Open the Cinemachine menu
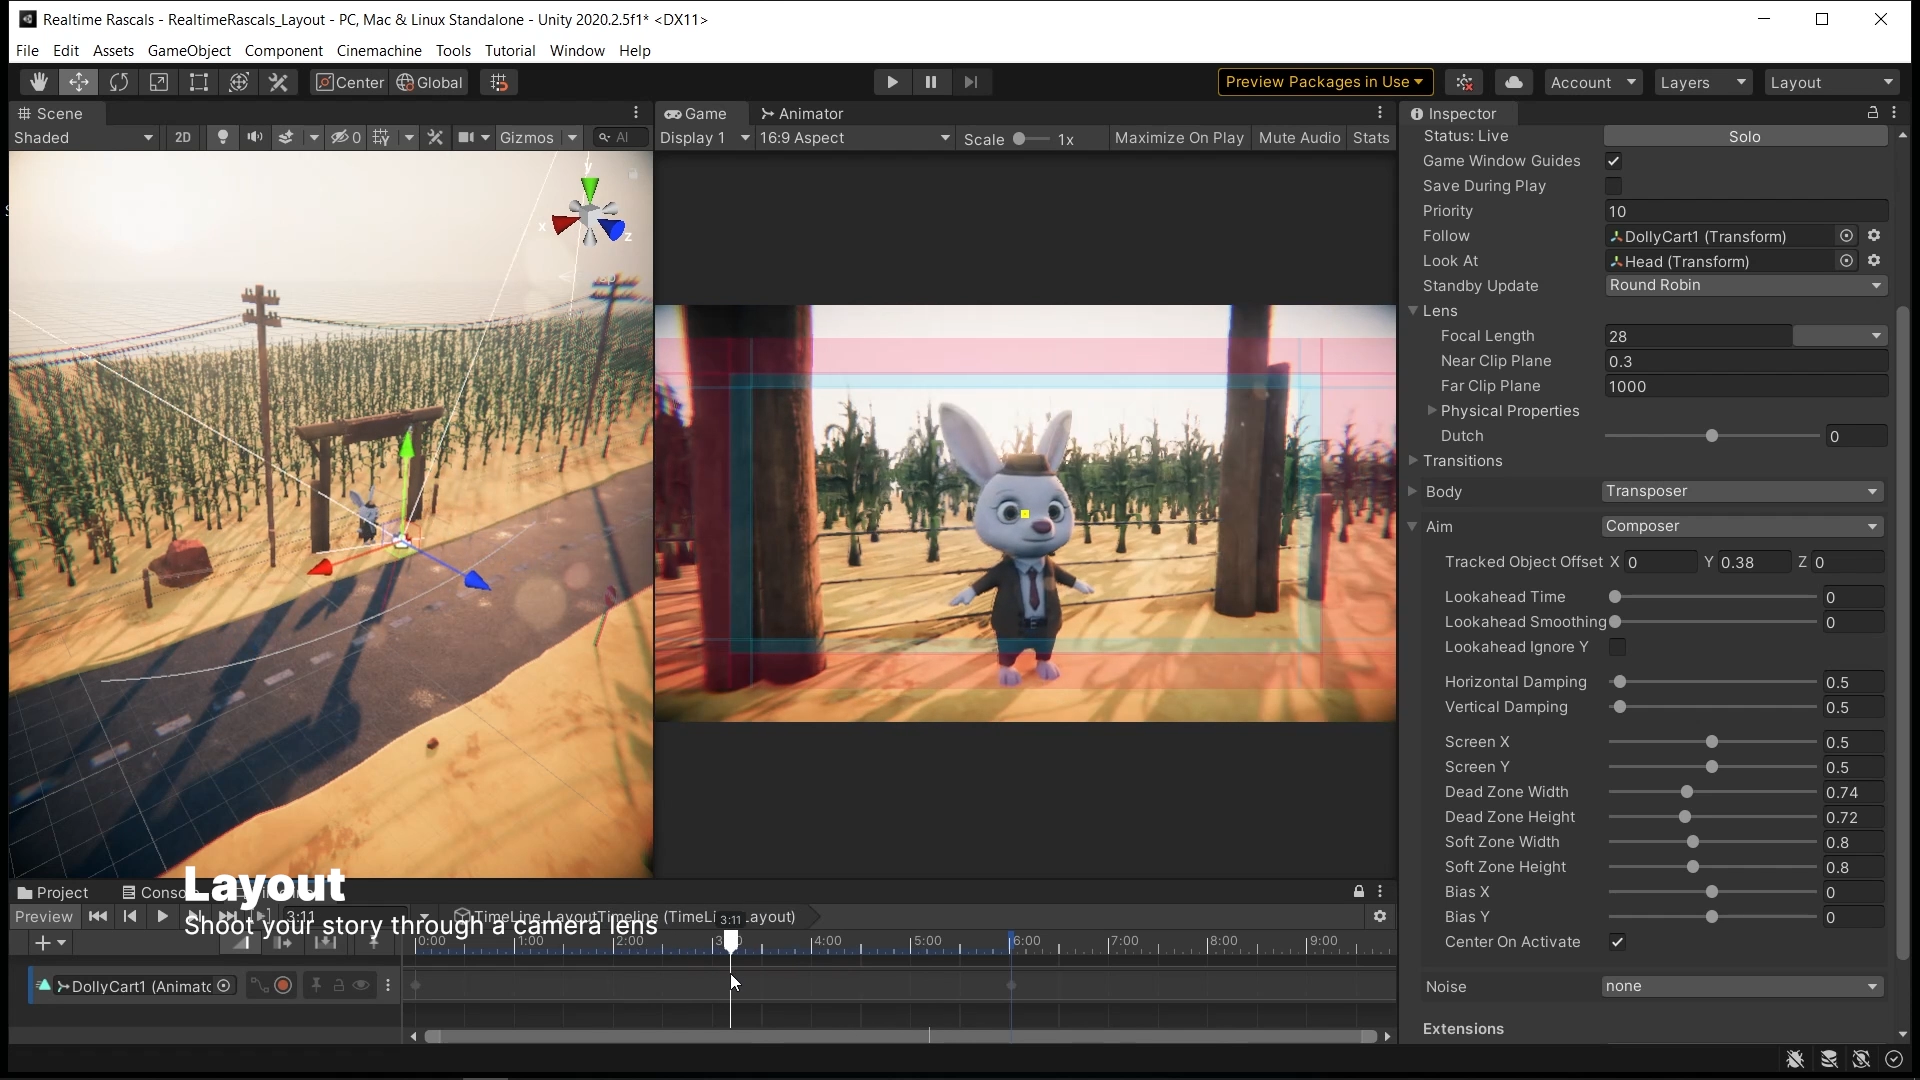1920x1080 pixels. click(379, 50)
